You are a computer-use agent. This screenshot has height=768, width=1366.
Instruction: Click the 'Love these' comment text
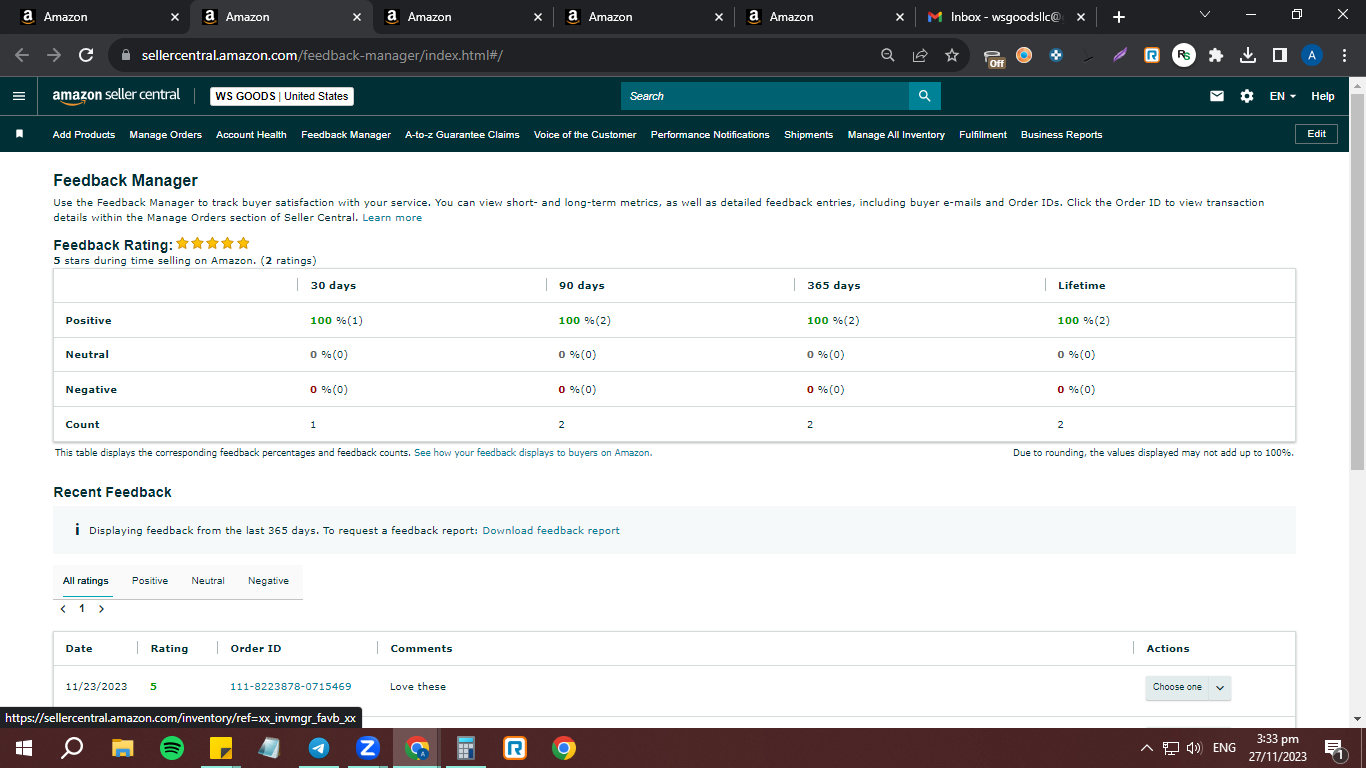[418, 686]
